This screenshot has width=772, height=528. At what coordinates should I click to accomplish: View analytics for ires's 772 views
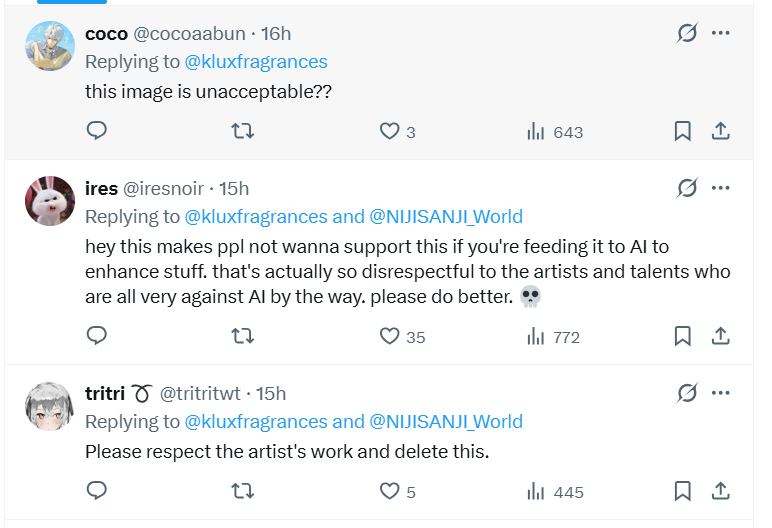(553, 336)
